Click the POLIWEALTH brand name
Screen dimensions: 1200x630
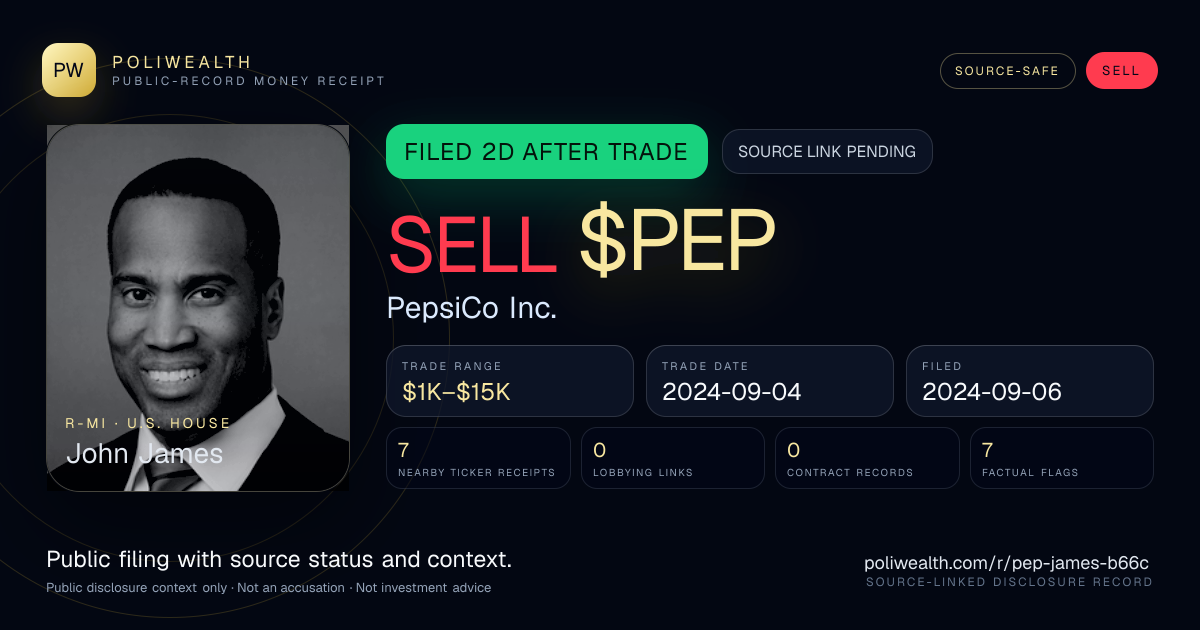tap(183, 62)
